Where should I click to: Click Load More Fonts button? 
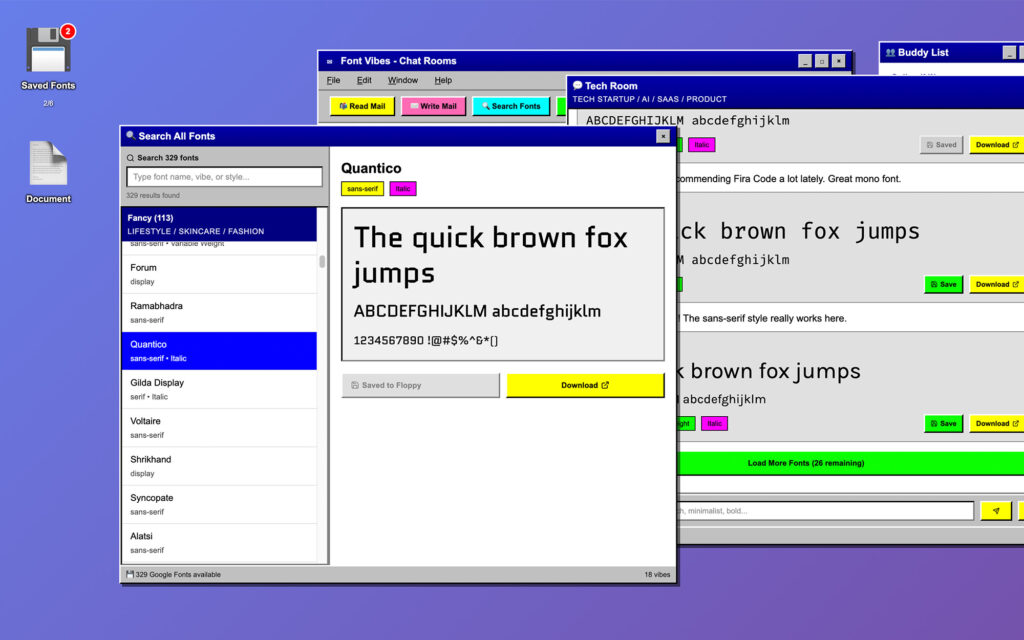click(x=805, y=463)
